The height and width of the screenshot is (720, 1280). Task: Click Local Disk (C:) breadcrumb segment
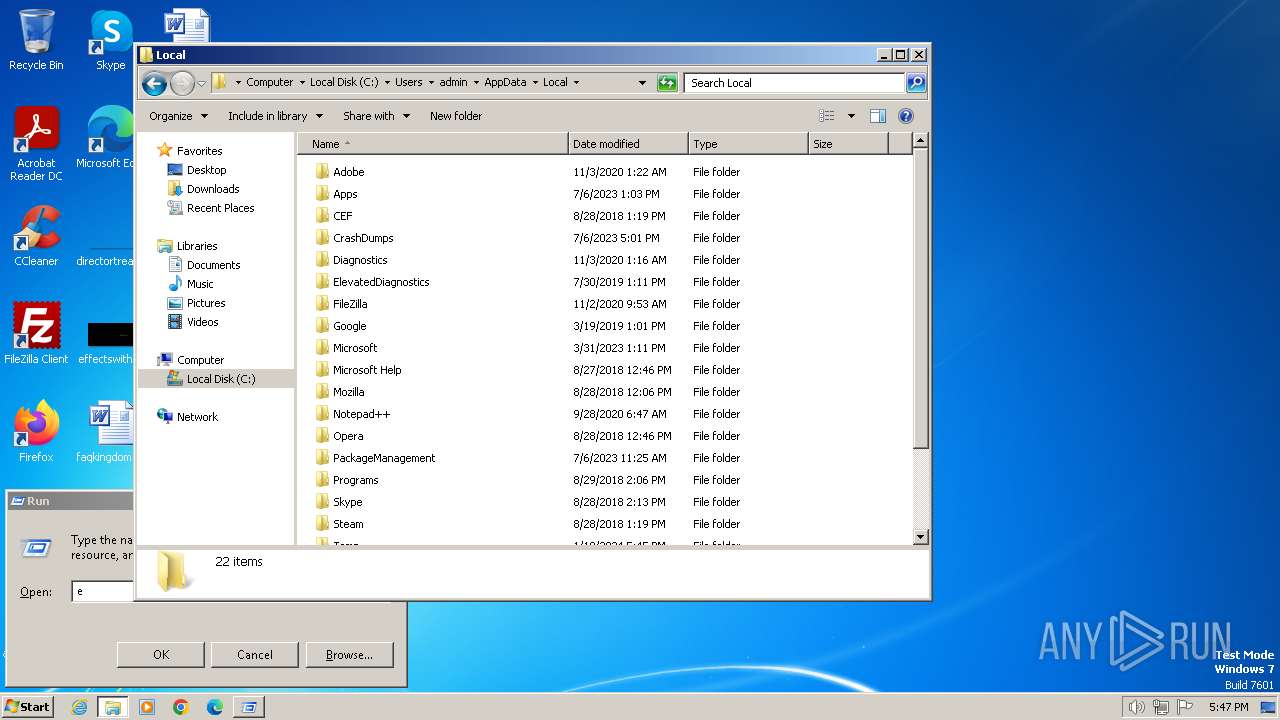[344, 83]
